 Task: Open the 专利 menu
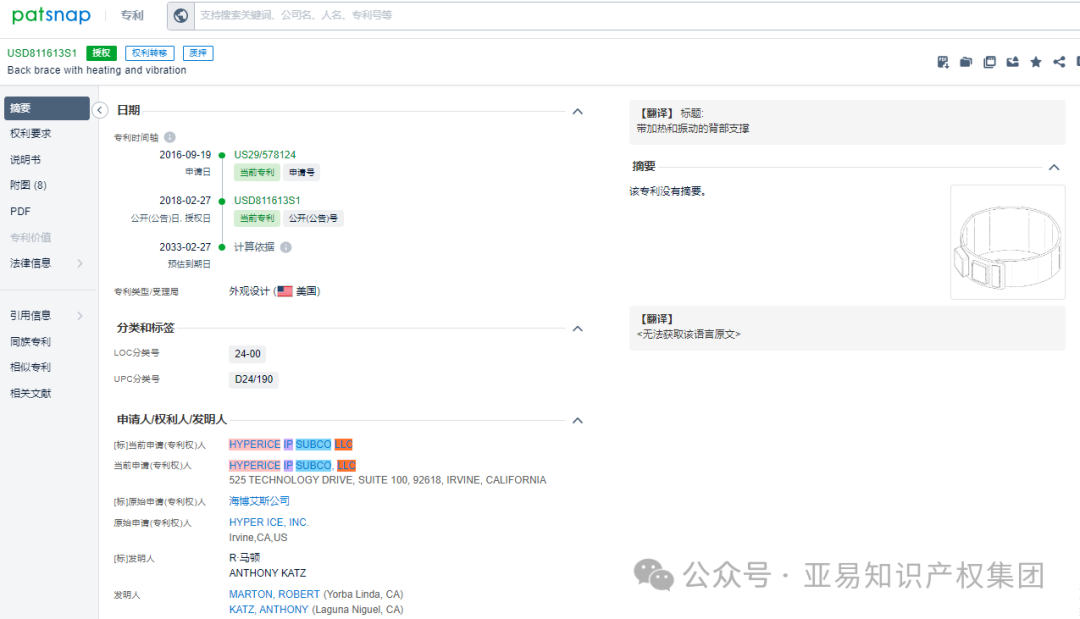pos(133,15)
